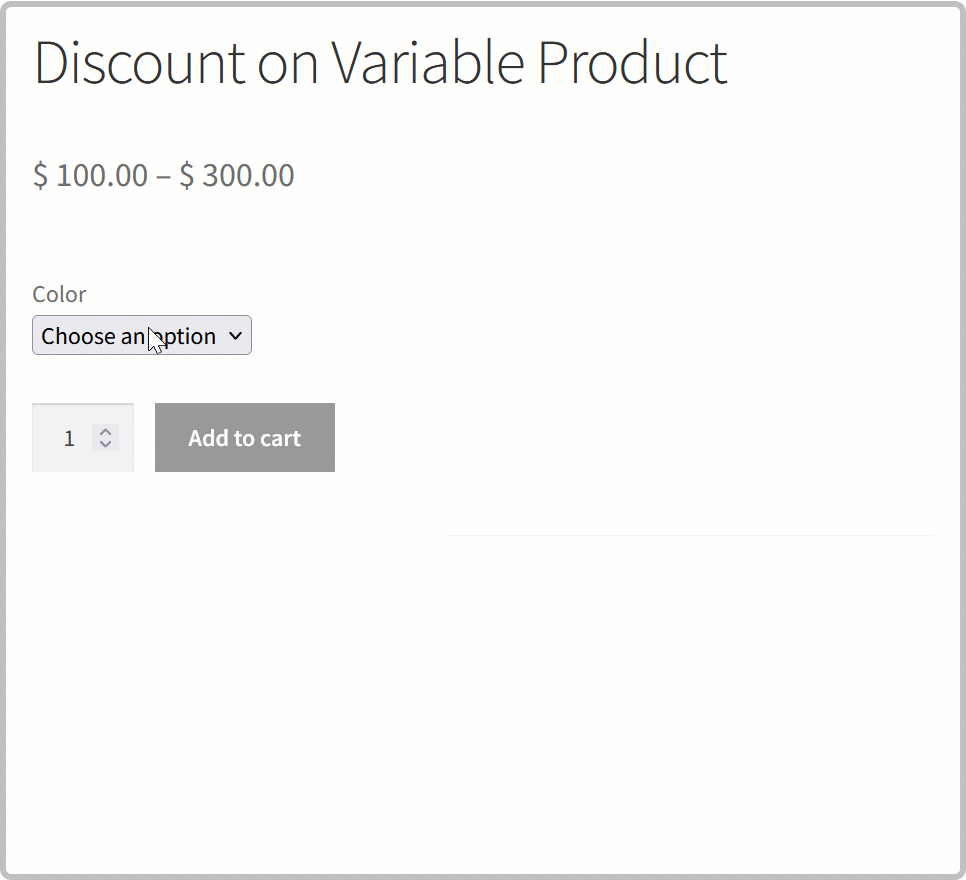Click the word 'Product' in the heading
The image size is (966, 880).
pos(632,63)
